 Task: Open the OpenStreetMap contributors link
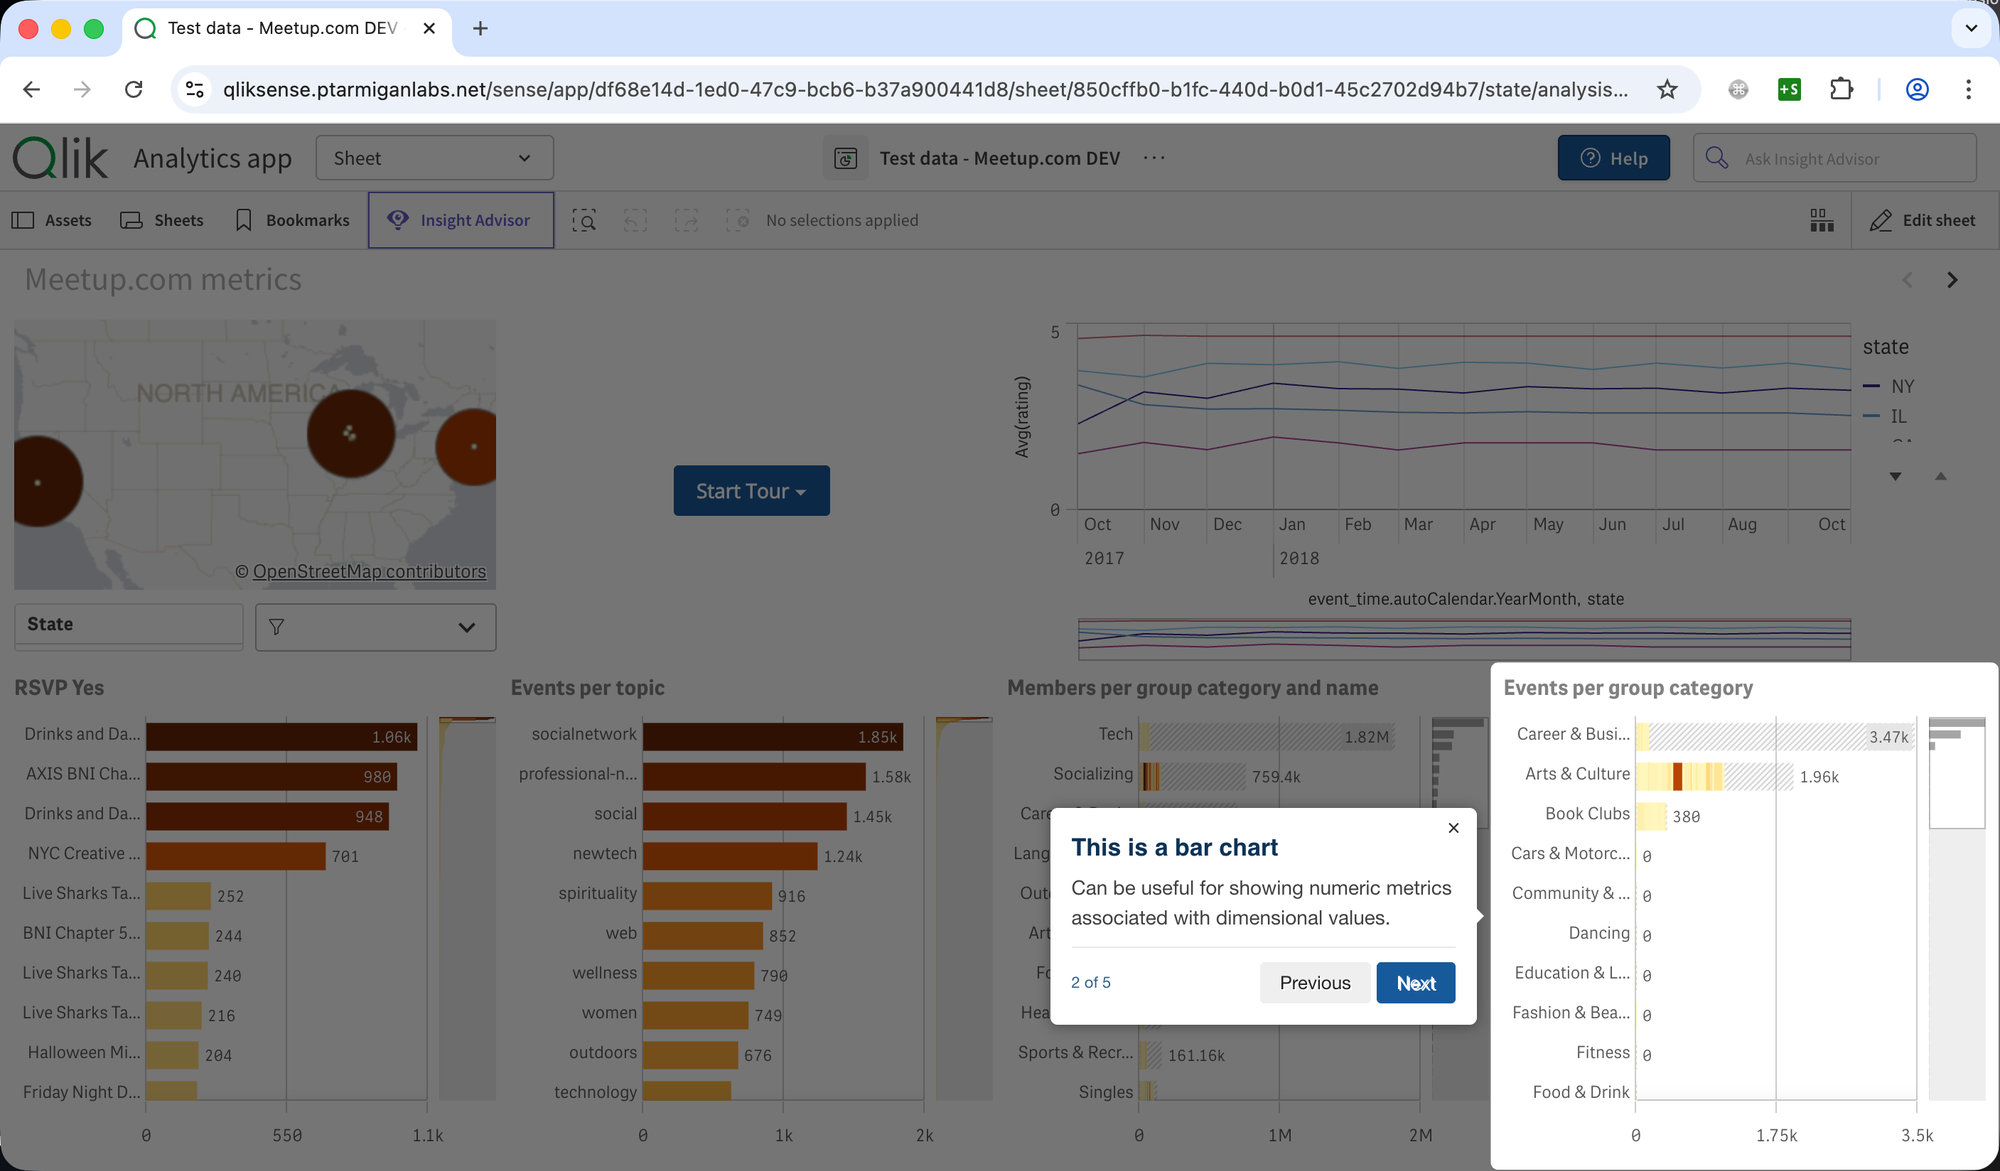tap(369, 572)
